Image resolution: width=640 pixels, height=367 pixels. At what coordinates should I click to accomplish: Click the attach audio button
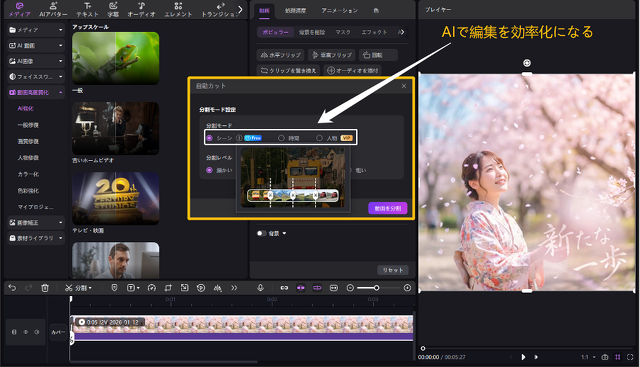[353, 70]
